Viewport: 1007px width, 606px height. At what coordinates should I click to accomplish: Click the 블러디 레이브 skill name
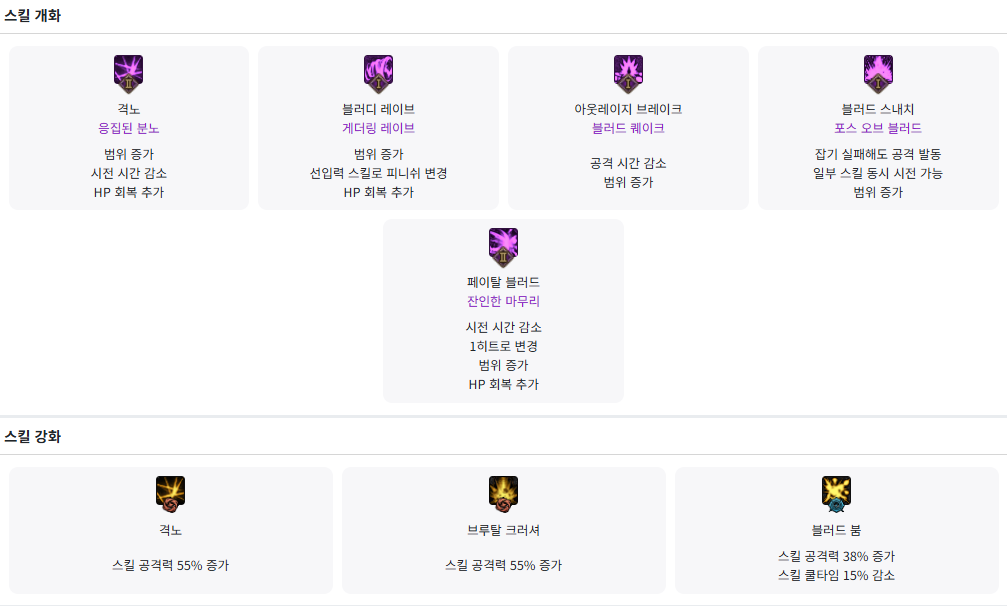tap(378, 109)
